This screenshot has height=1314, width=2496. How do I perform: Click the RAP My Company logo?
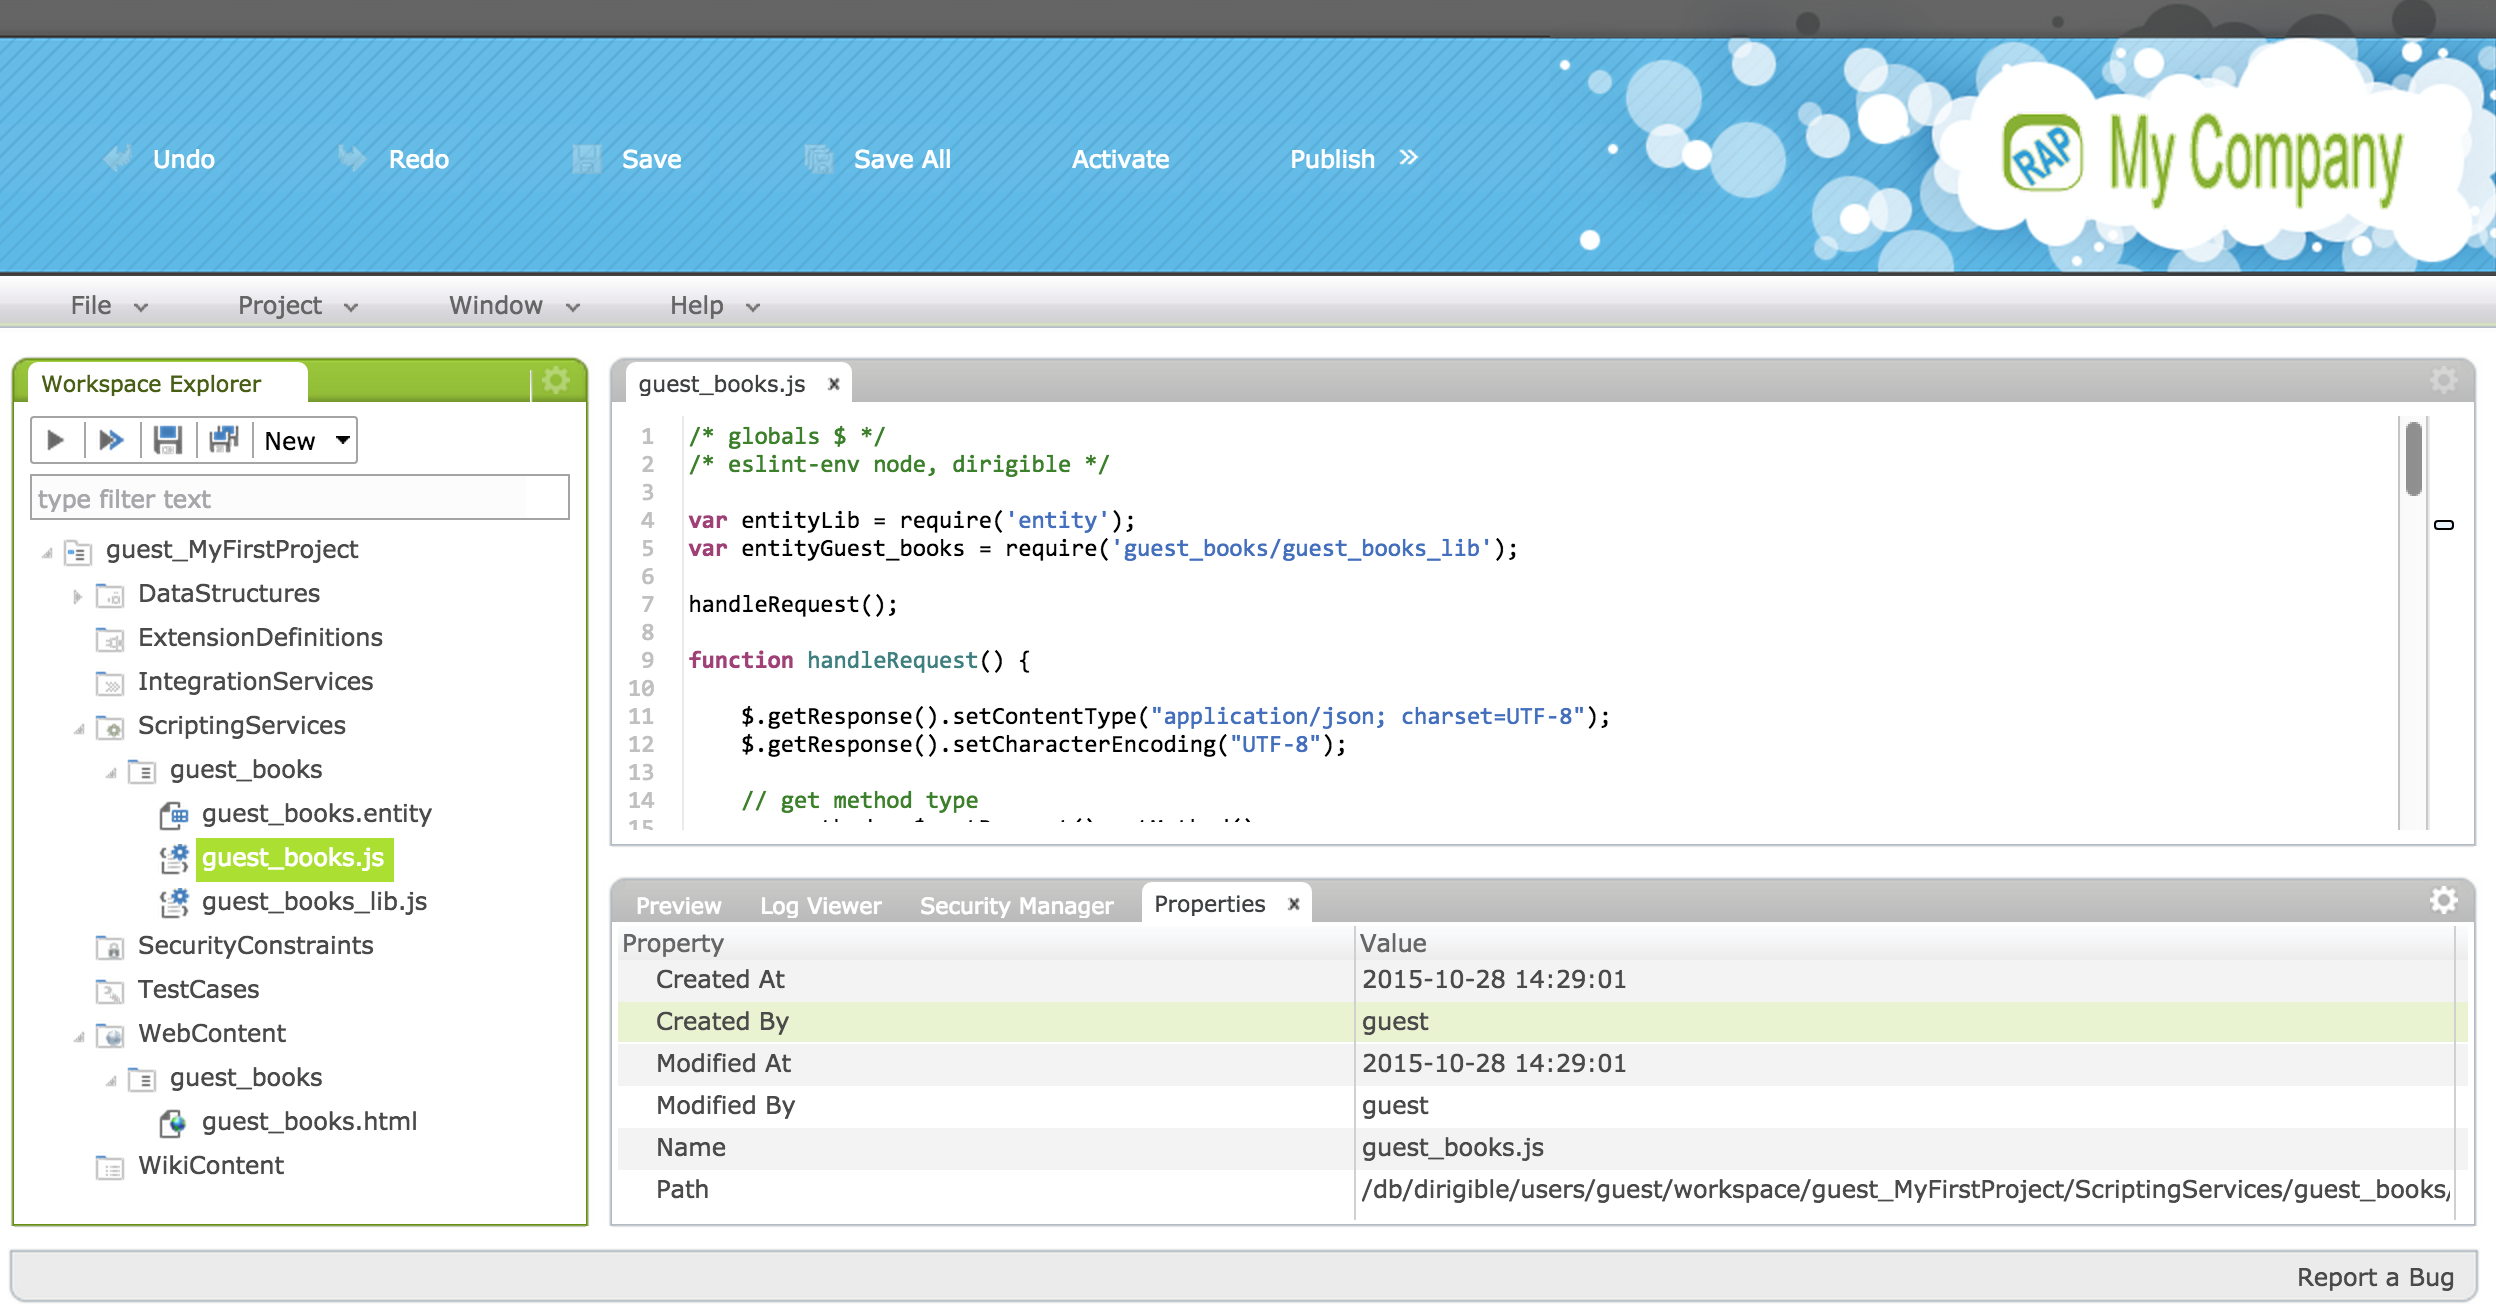coord(2200,157)
